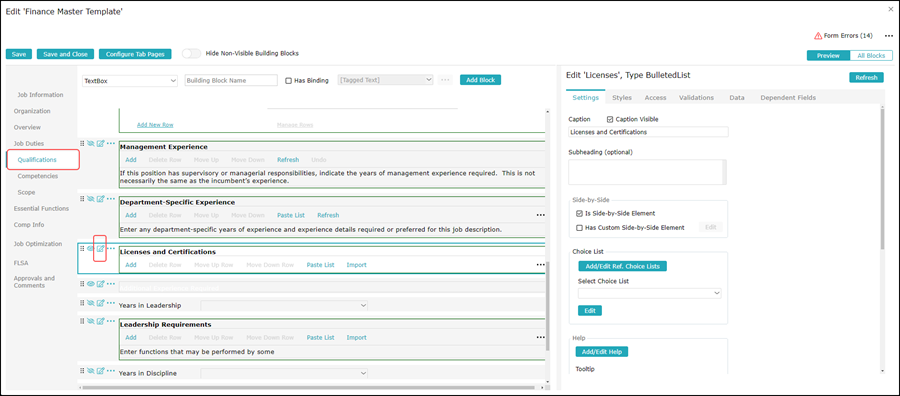Open toolbar overflow menu in Licenses and Certifications list
This screenshot has height=396, width=900.
coord(540,265)
